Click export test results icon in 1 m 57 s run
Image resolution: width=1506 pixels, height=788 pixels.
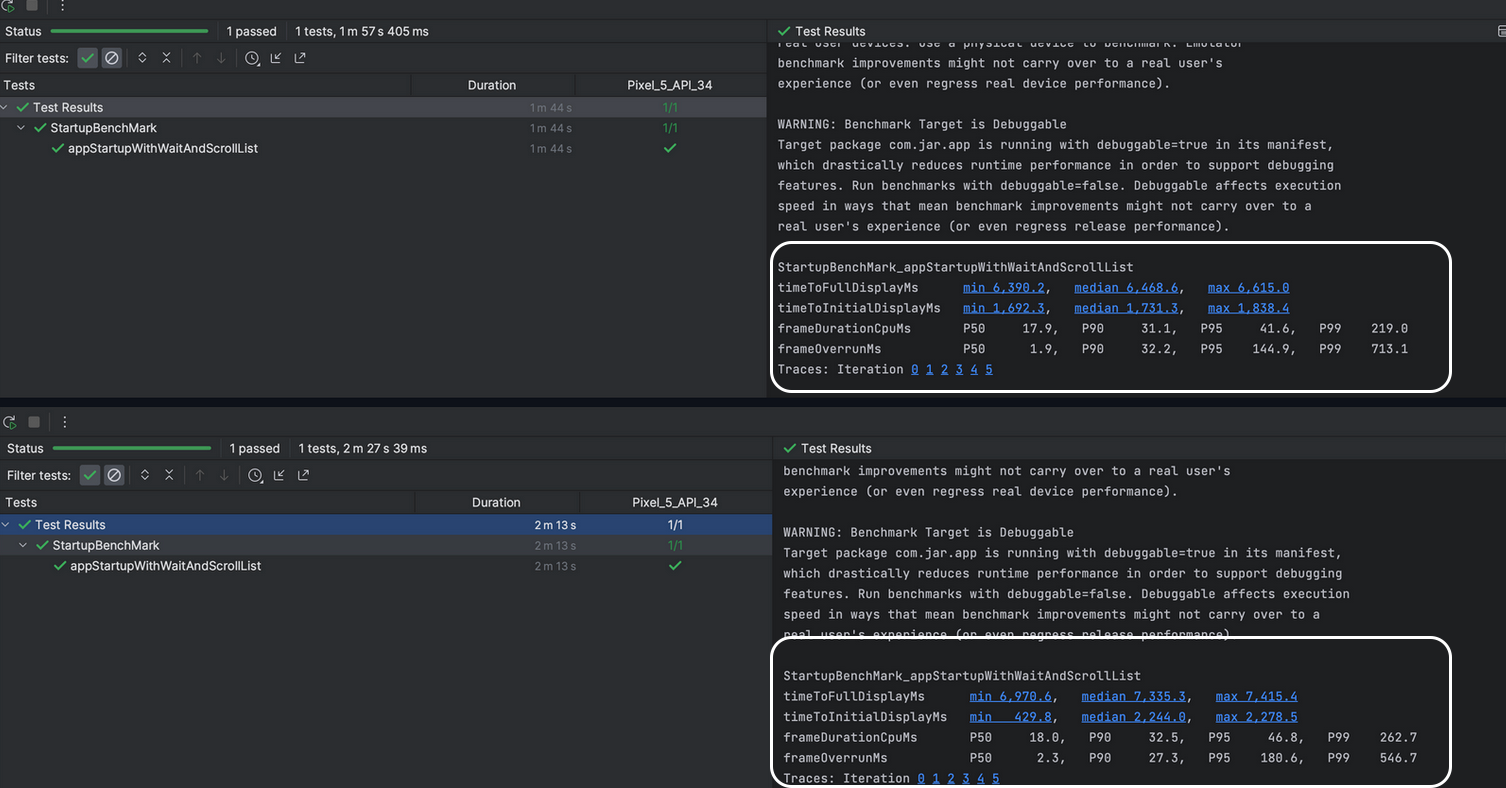click(300, 58)
